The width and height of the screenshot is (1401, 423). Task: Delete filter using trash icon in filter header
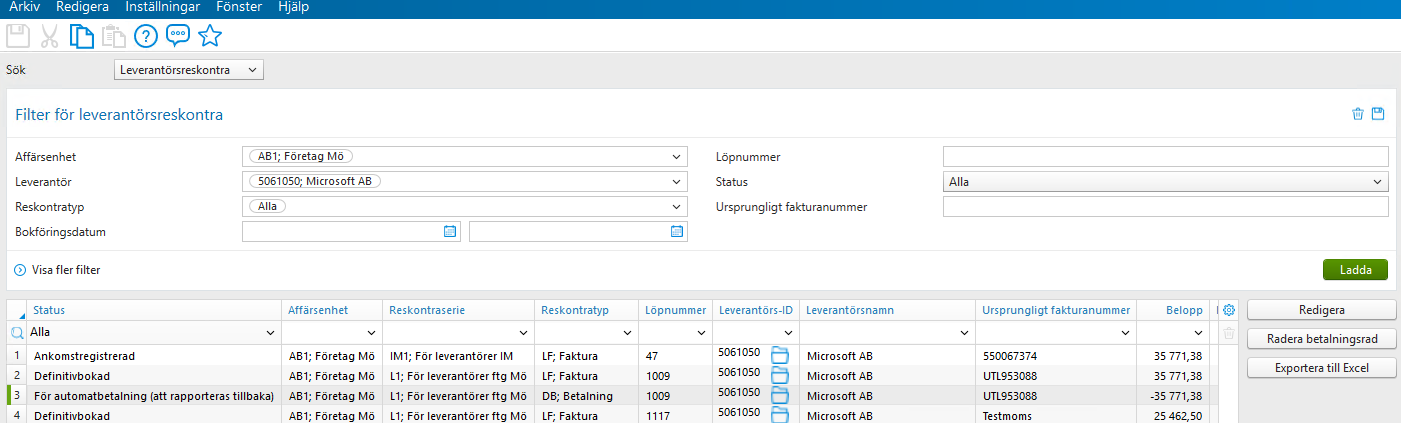1358,114
